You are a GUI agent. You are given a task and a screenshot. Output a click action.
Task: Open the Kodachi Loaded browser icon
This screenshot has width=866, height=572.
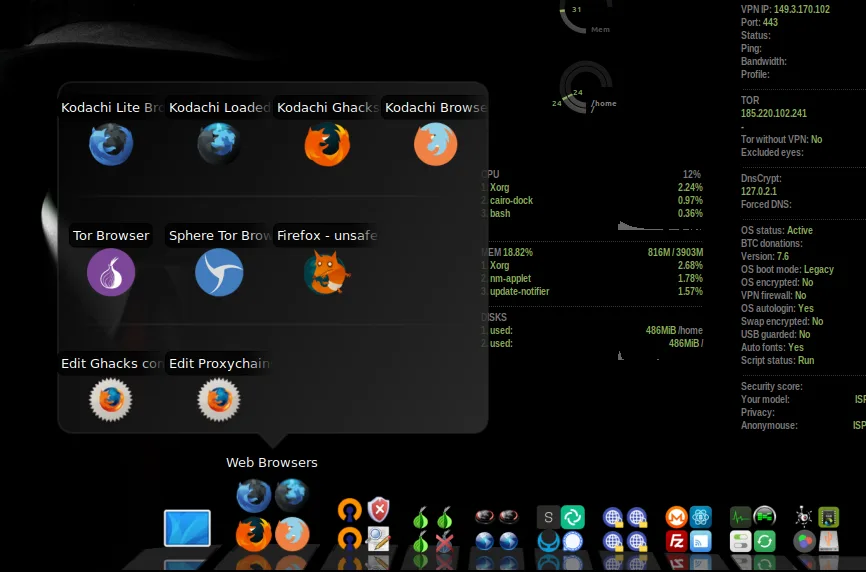coord(219,144)
